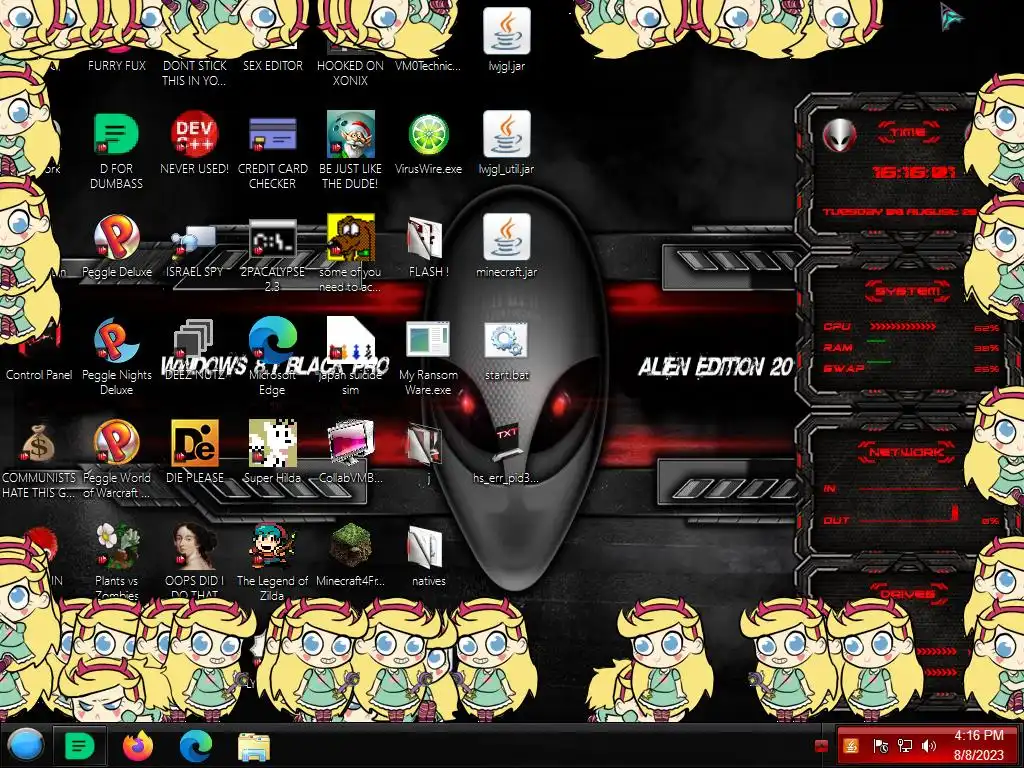Open File Explorer from the taskbar
Viewport: 1024px width, 768px height.
click(x=254, y=746)
